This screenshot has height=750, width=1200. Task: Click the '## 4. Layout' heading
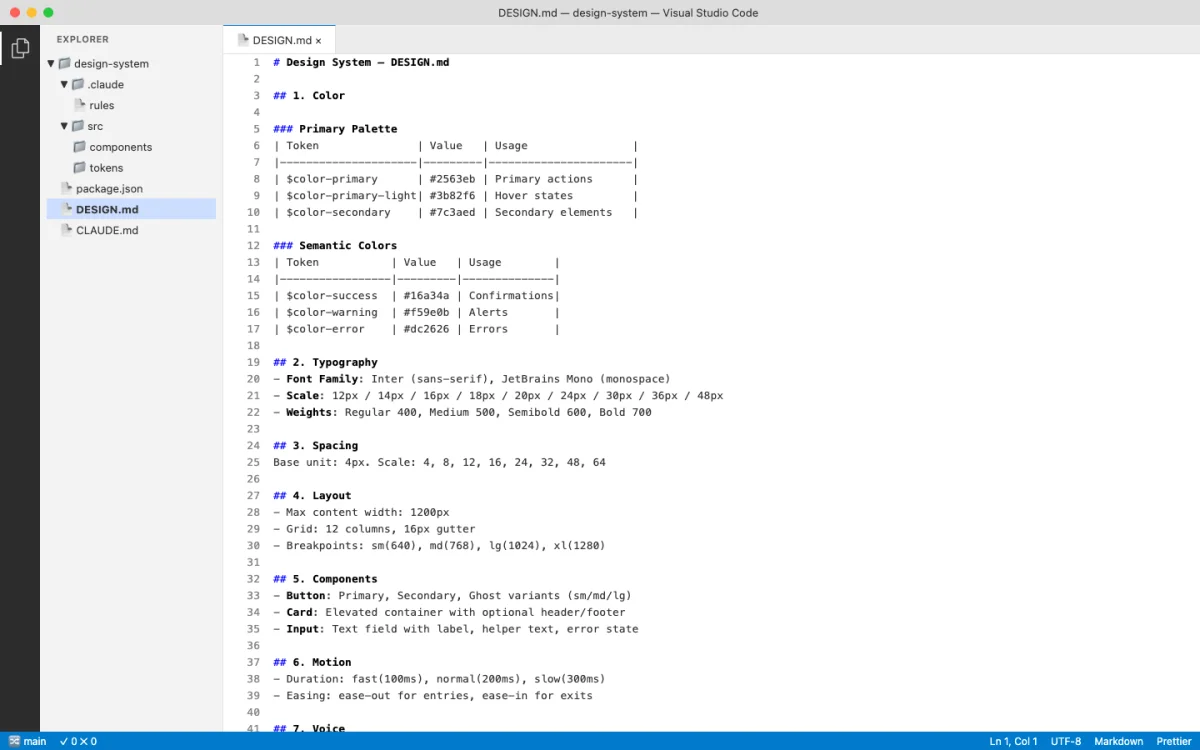click(x=312, y=495)
